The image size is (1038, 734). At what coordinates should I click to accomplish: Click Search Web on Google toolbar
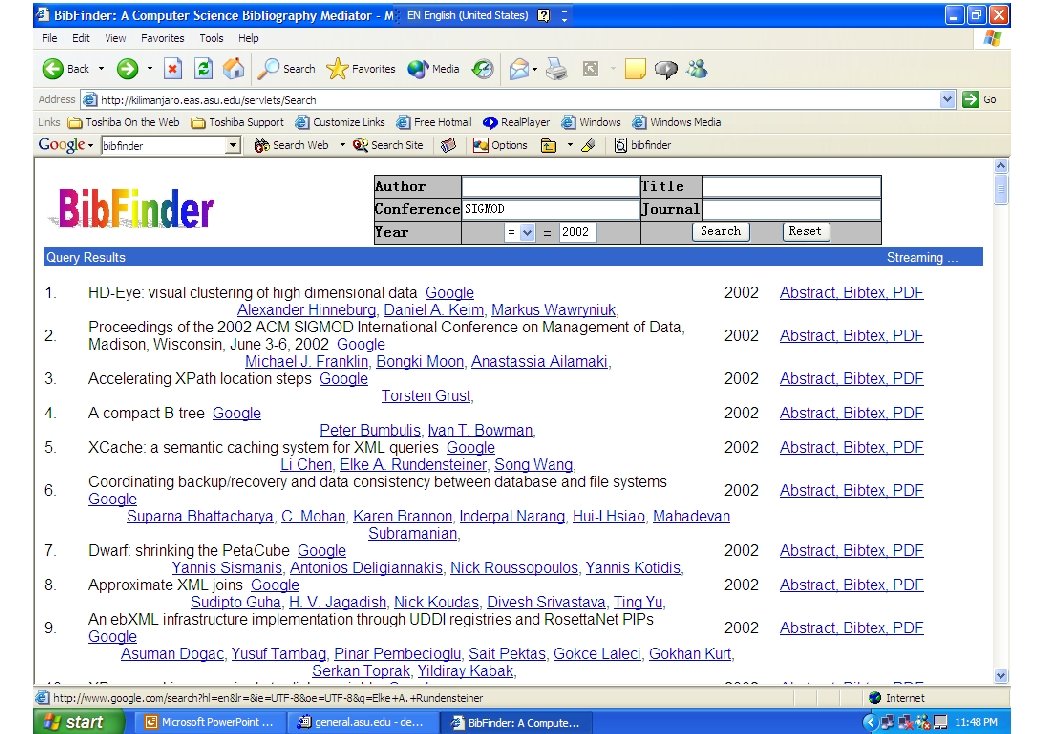click(291, 145)
